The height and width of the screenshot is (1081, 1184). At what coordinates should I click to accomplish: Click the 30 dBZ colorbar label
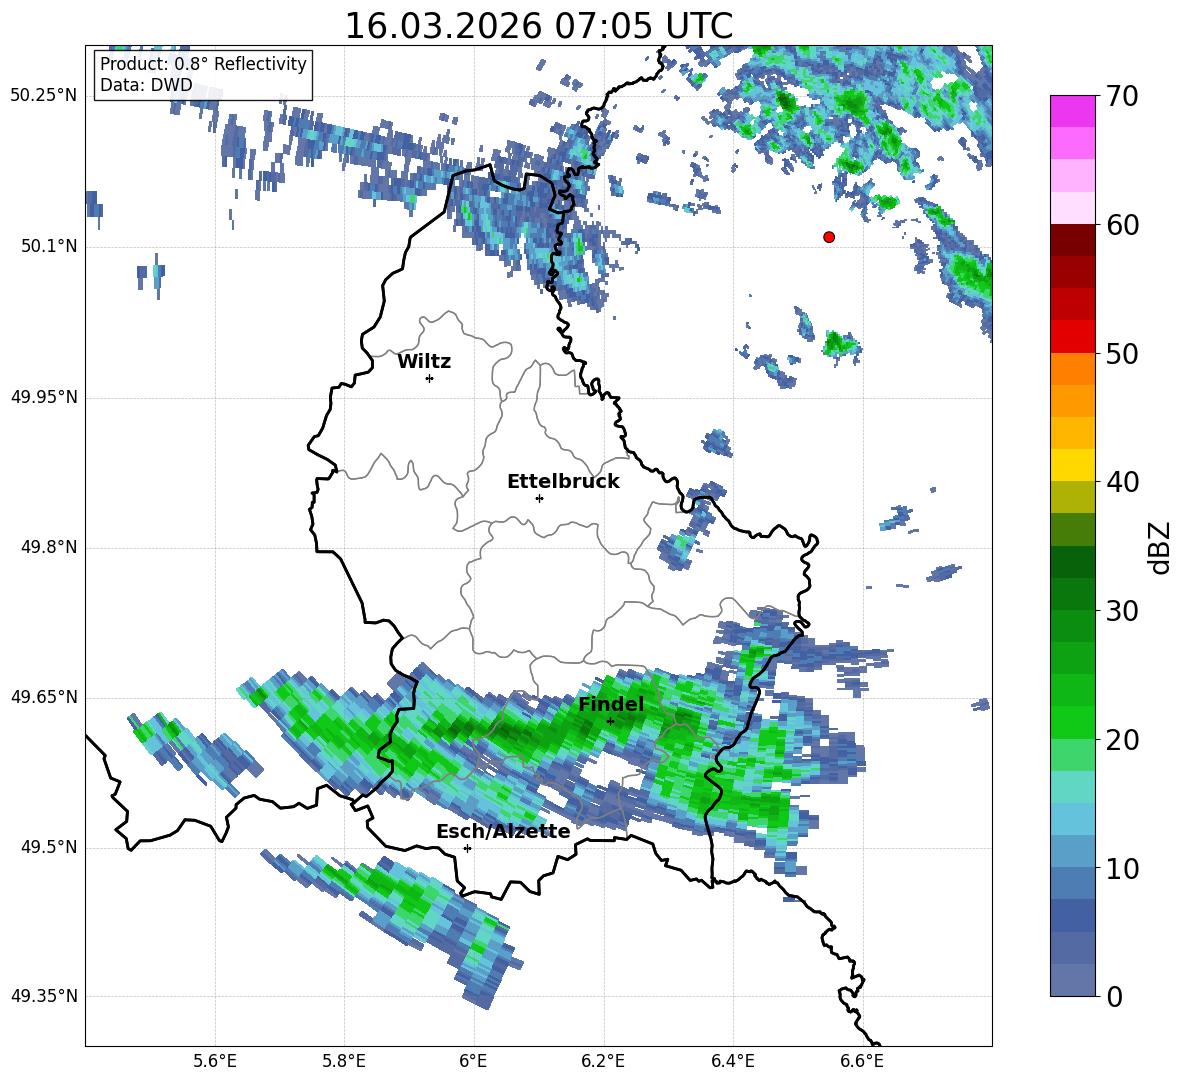tap(1121, 611)
